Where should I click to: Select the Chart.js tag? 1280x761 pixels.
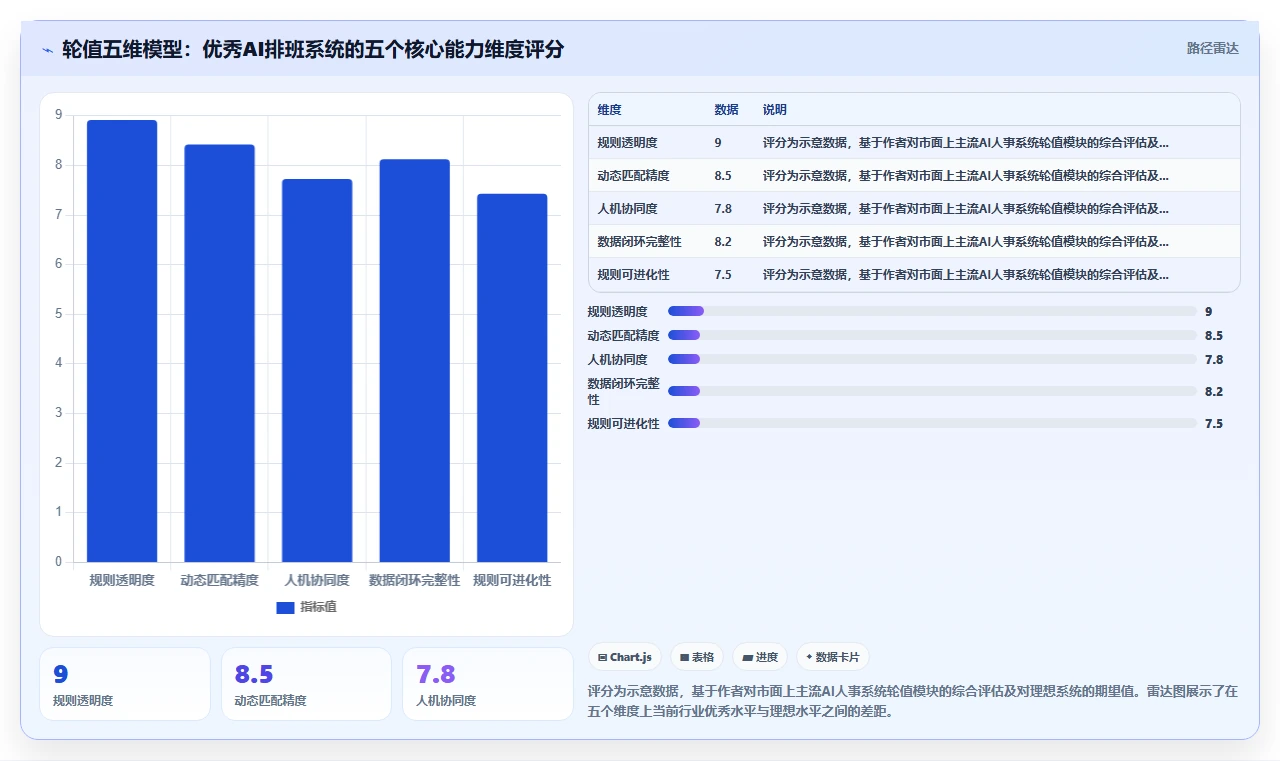(x=625, y=657)
